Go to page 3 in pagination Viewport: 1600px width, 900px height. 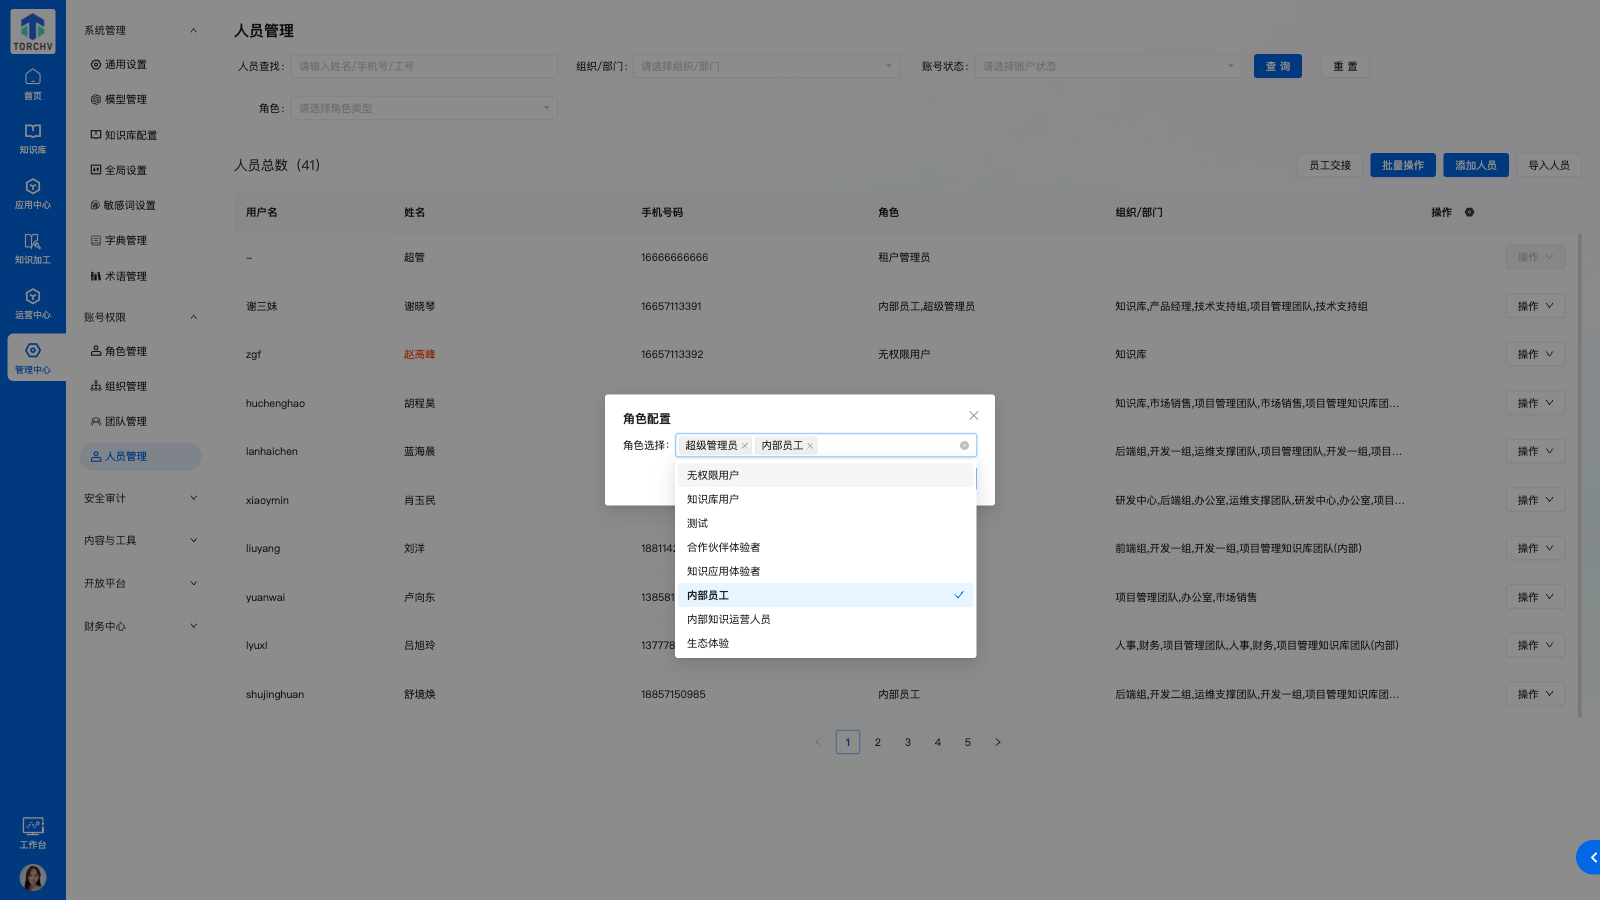click(x=907, y=742)
